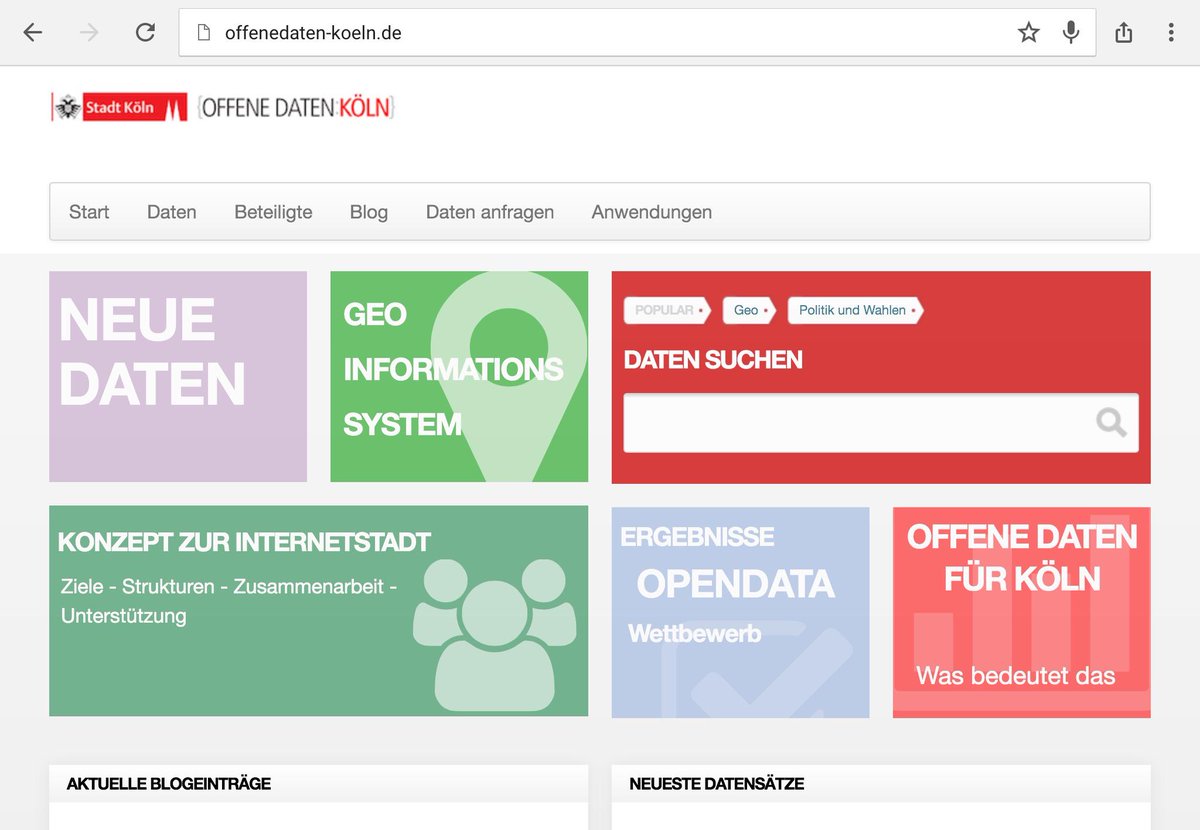Click the Offene Daten Köln logo

pos(296,107)
